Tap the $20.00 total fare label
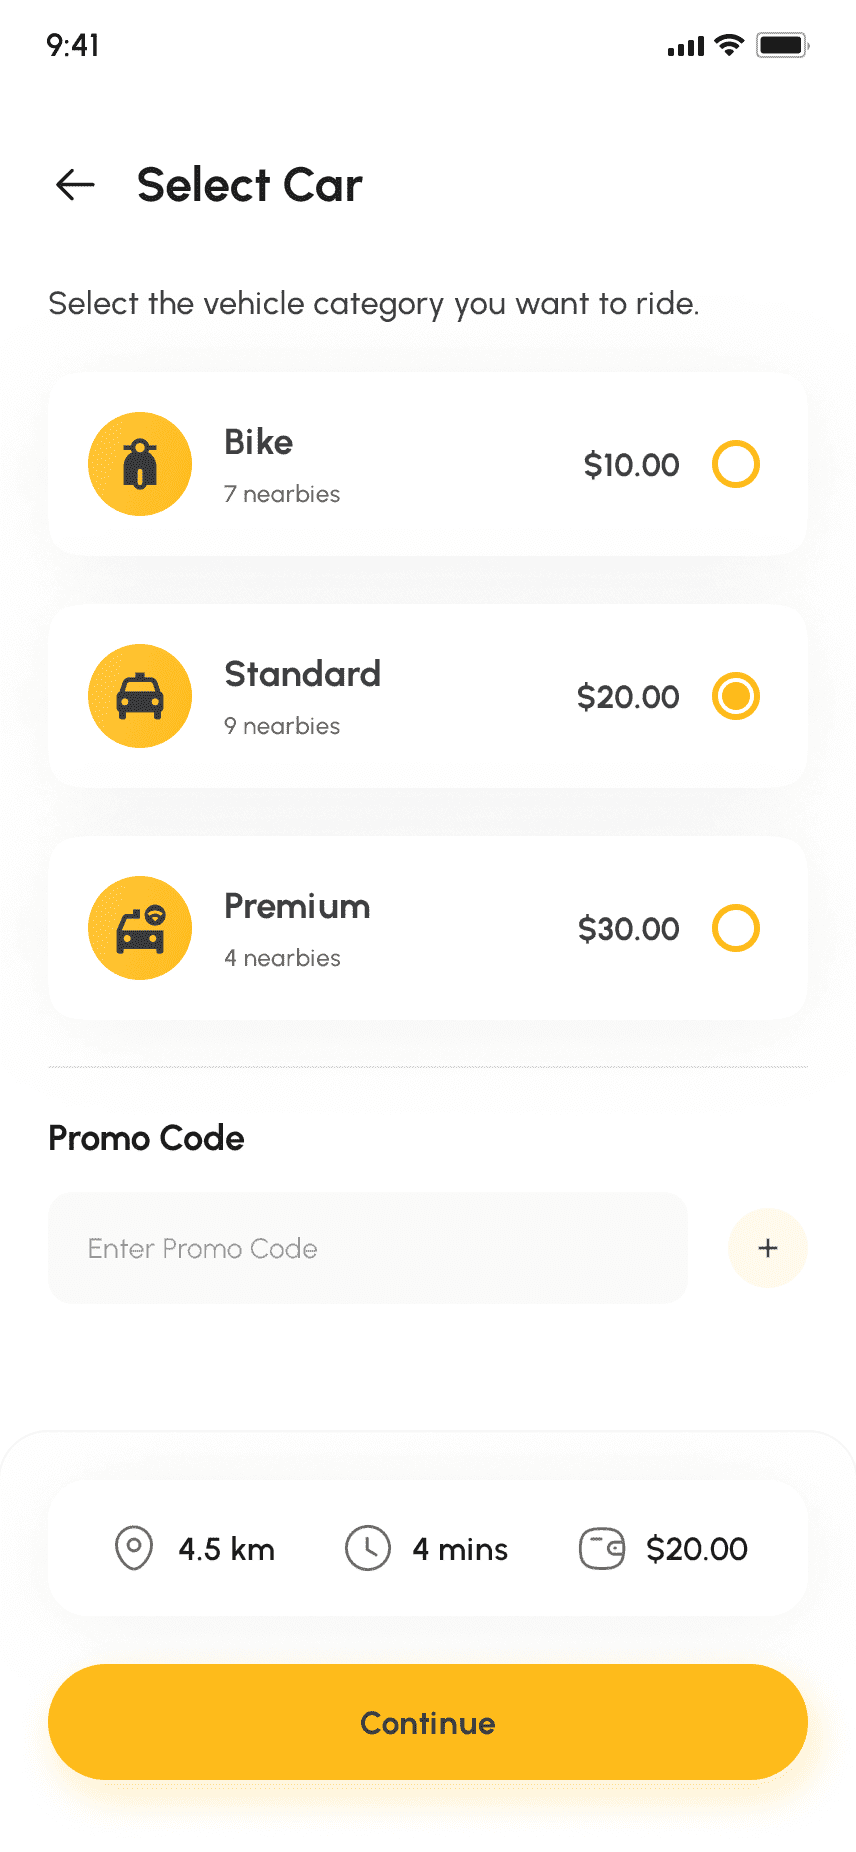This screenshot has height=1852, width=856. tap(697, 1549)
